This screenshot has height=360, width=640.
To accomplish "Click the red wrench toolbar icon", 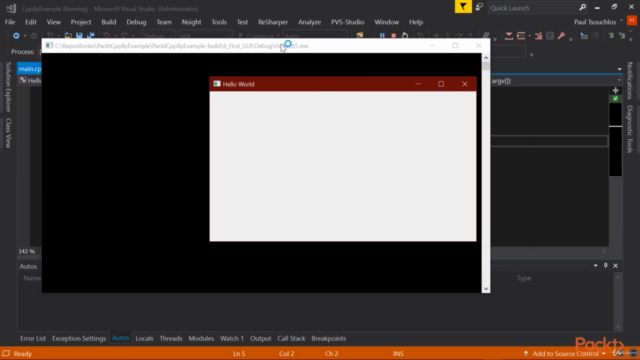I will pyautogui.click(x=562, y=36).
